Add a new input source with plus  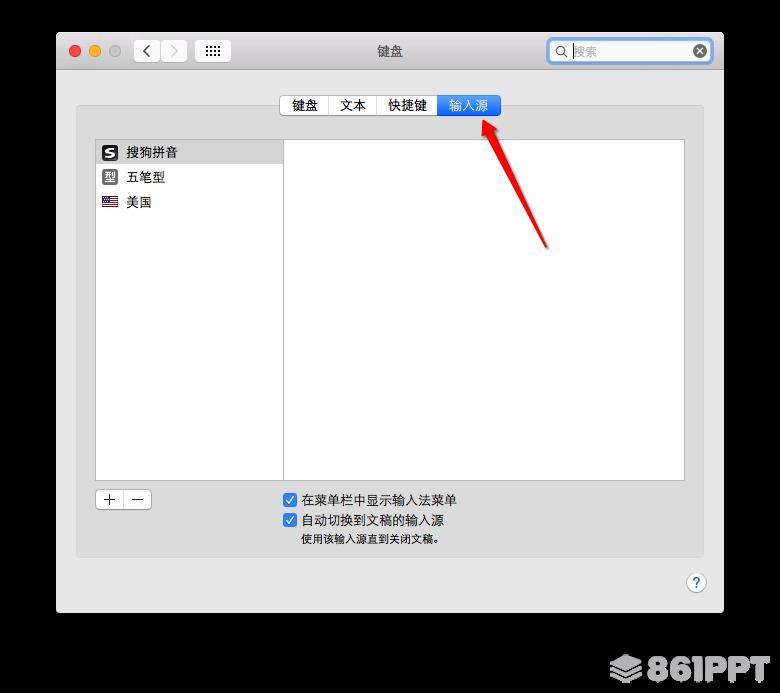coord(109,499)
